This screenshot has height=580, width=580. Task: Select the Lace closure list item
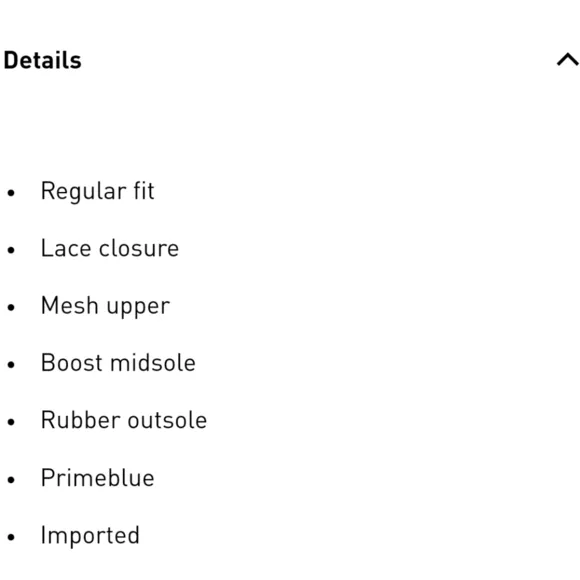[110, 248]
